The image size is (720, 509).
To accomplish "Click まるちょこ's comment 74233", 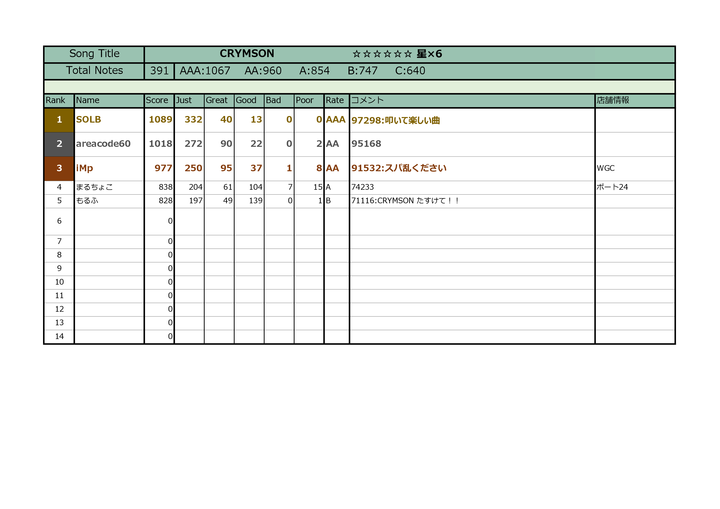I will pos(362,187).
